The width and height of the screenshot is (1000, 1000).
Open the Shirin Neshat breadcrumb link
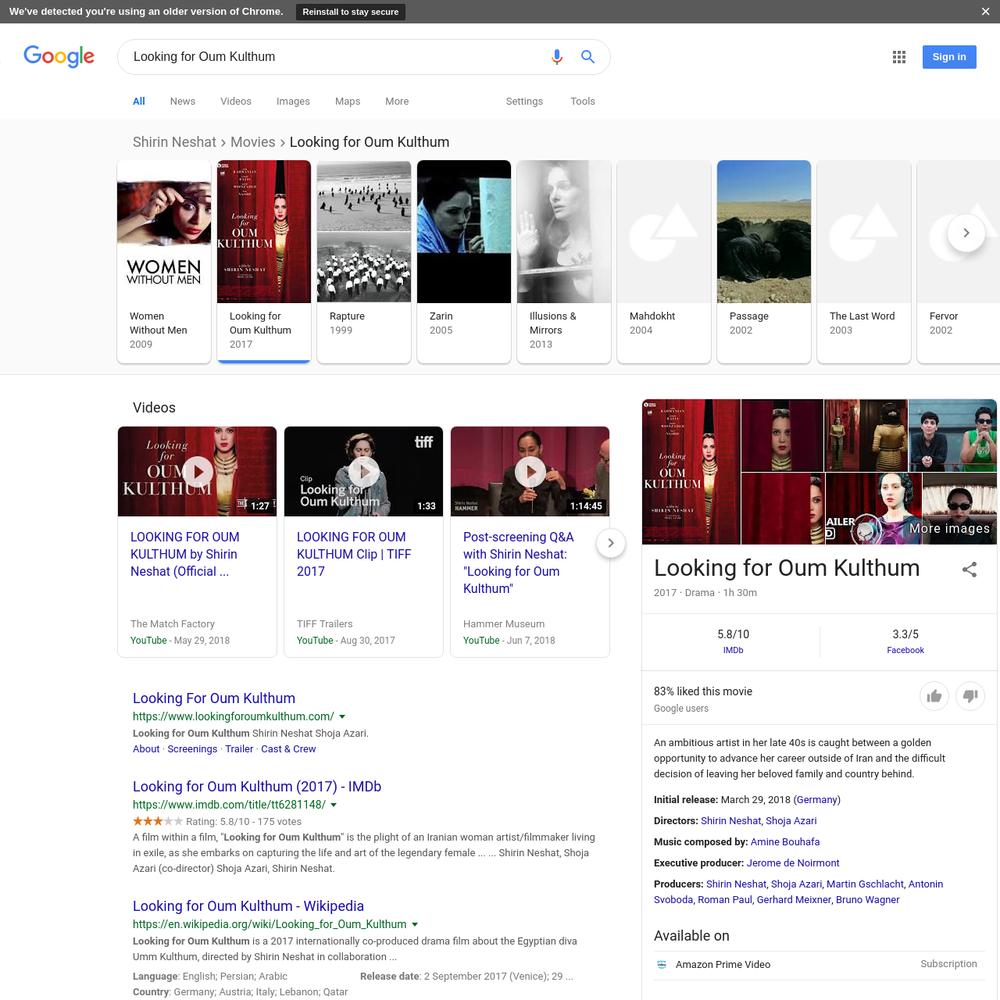click(x=174, y=142)
